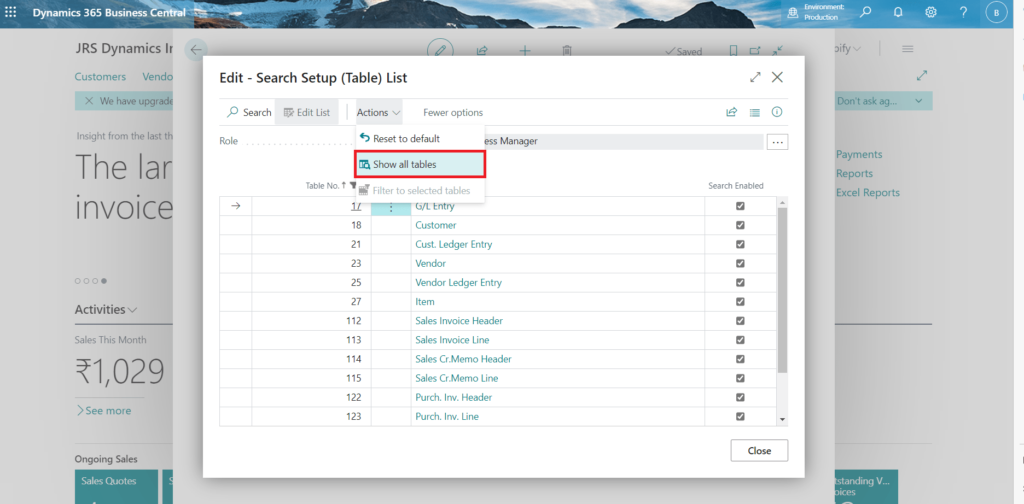Open the notifications bell
The width and height of the screenshot is (1024, 504).
pyautogui.click(x=898, y=12)
